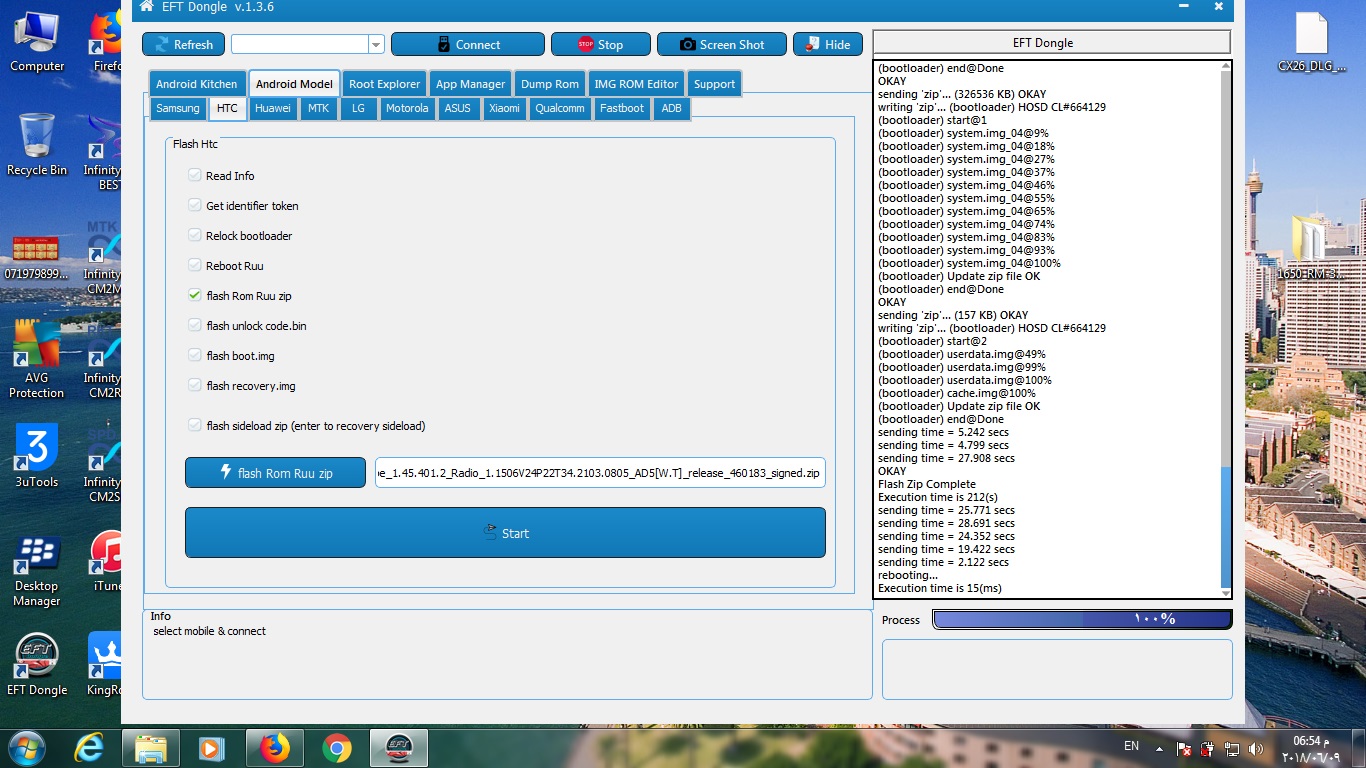
Task: Open the device port dropdown arrow
Action: tap(376, 44)
